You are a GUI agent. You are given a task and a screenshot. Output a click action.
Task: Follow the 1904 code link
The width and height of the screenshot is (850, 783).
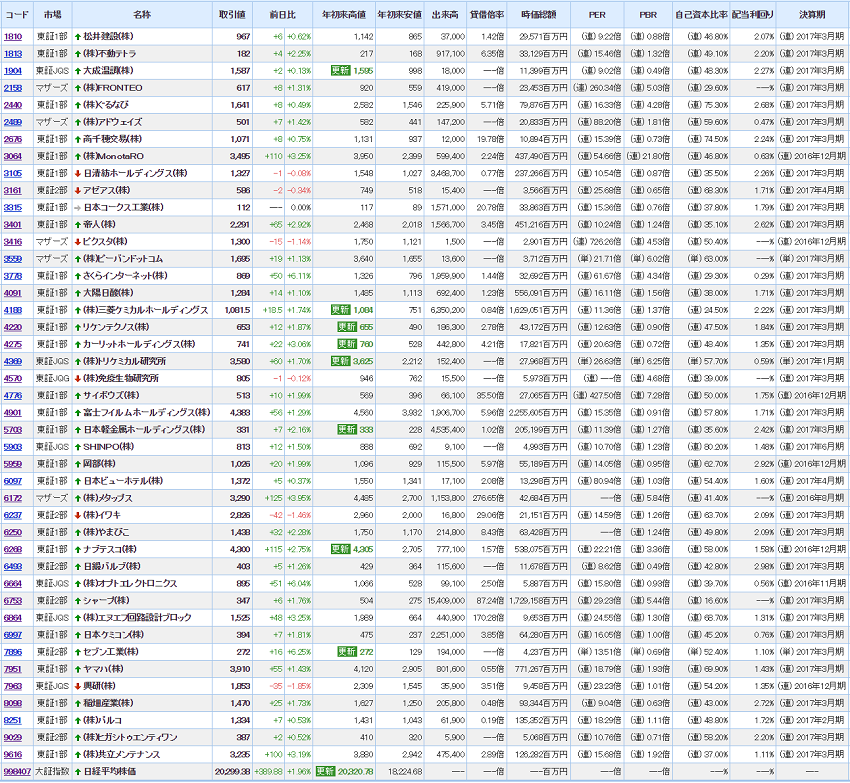pyautogui.click(x=13, y=71)
